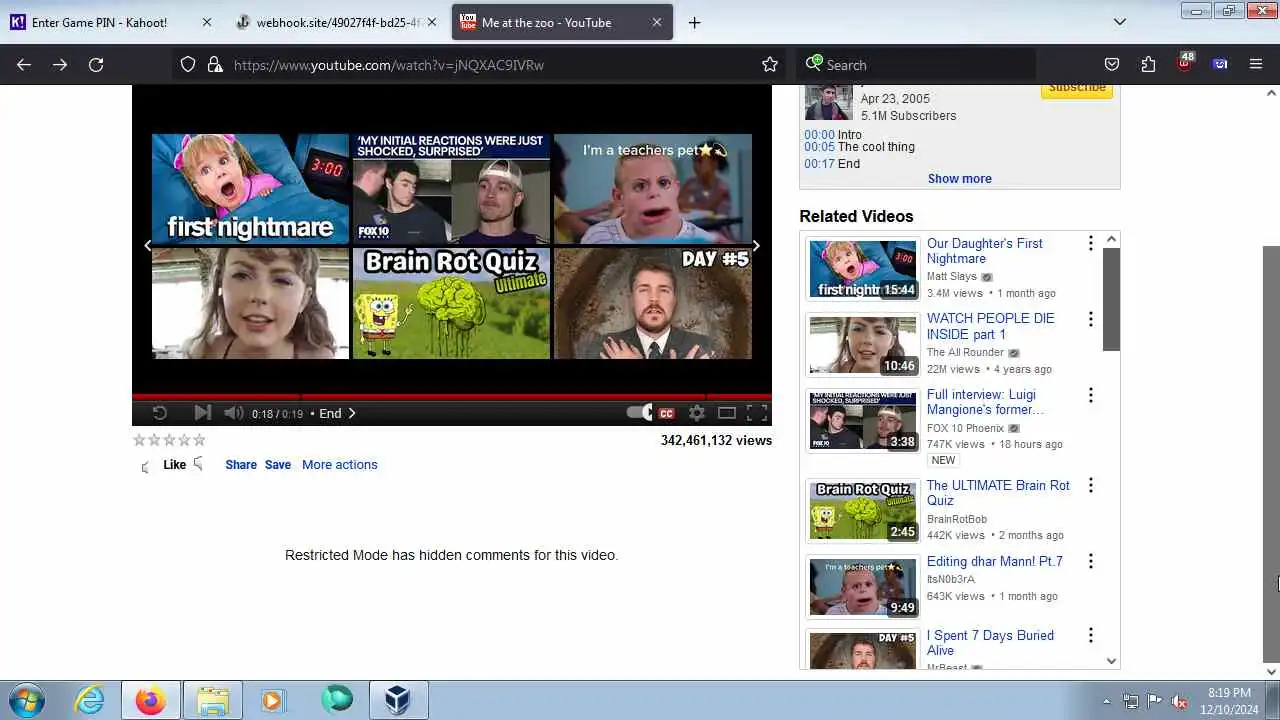Viewport: 1280px width, 720px height.
Task: Expand the End chapter chevron
Action: point(352,413)
